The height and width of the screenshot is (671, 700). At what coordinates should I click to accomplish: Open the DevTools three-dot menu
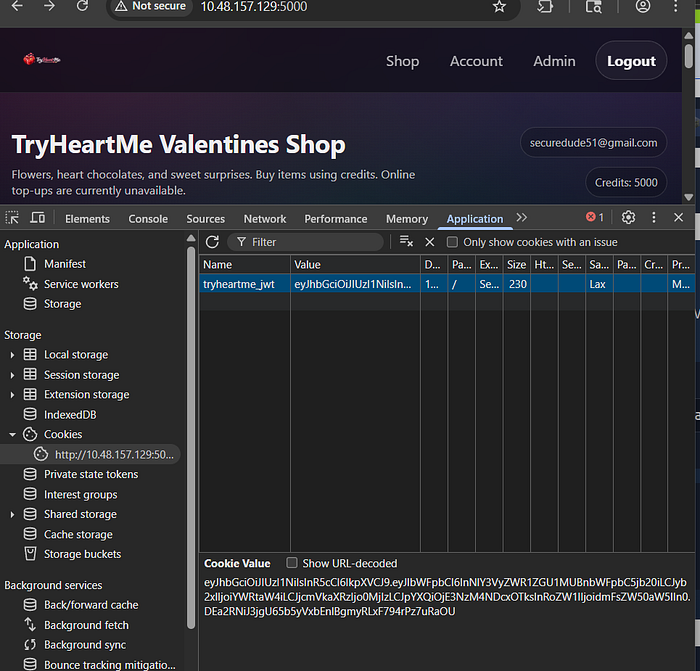point(654,217)
